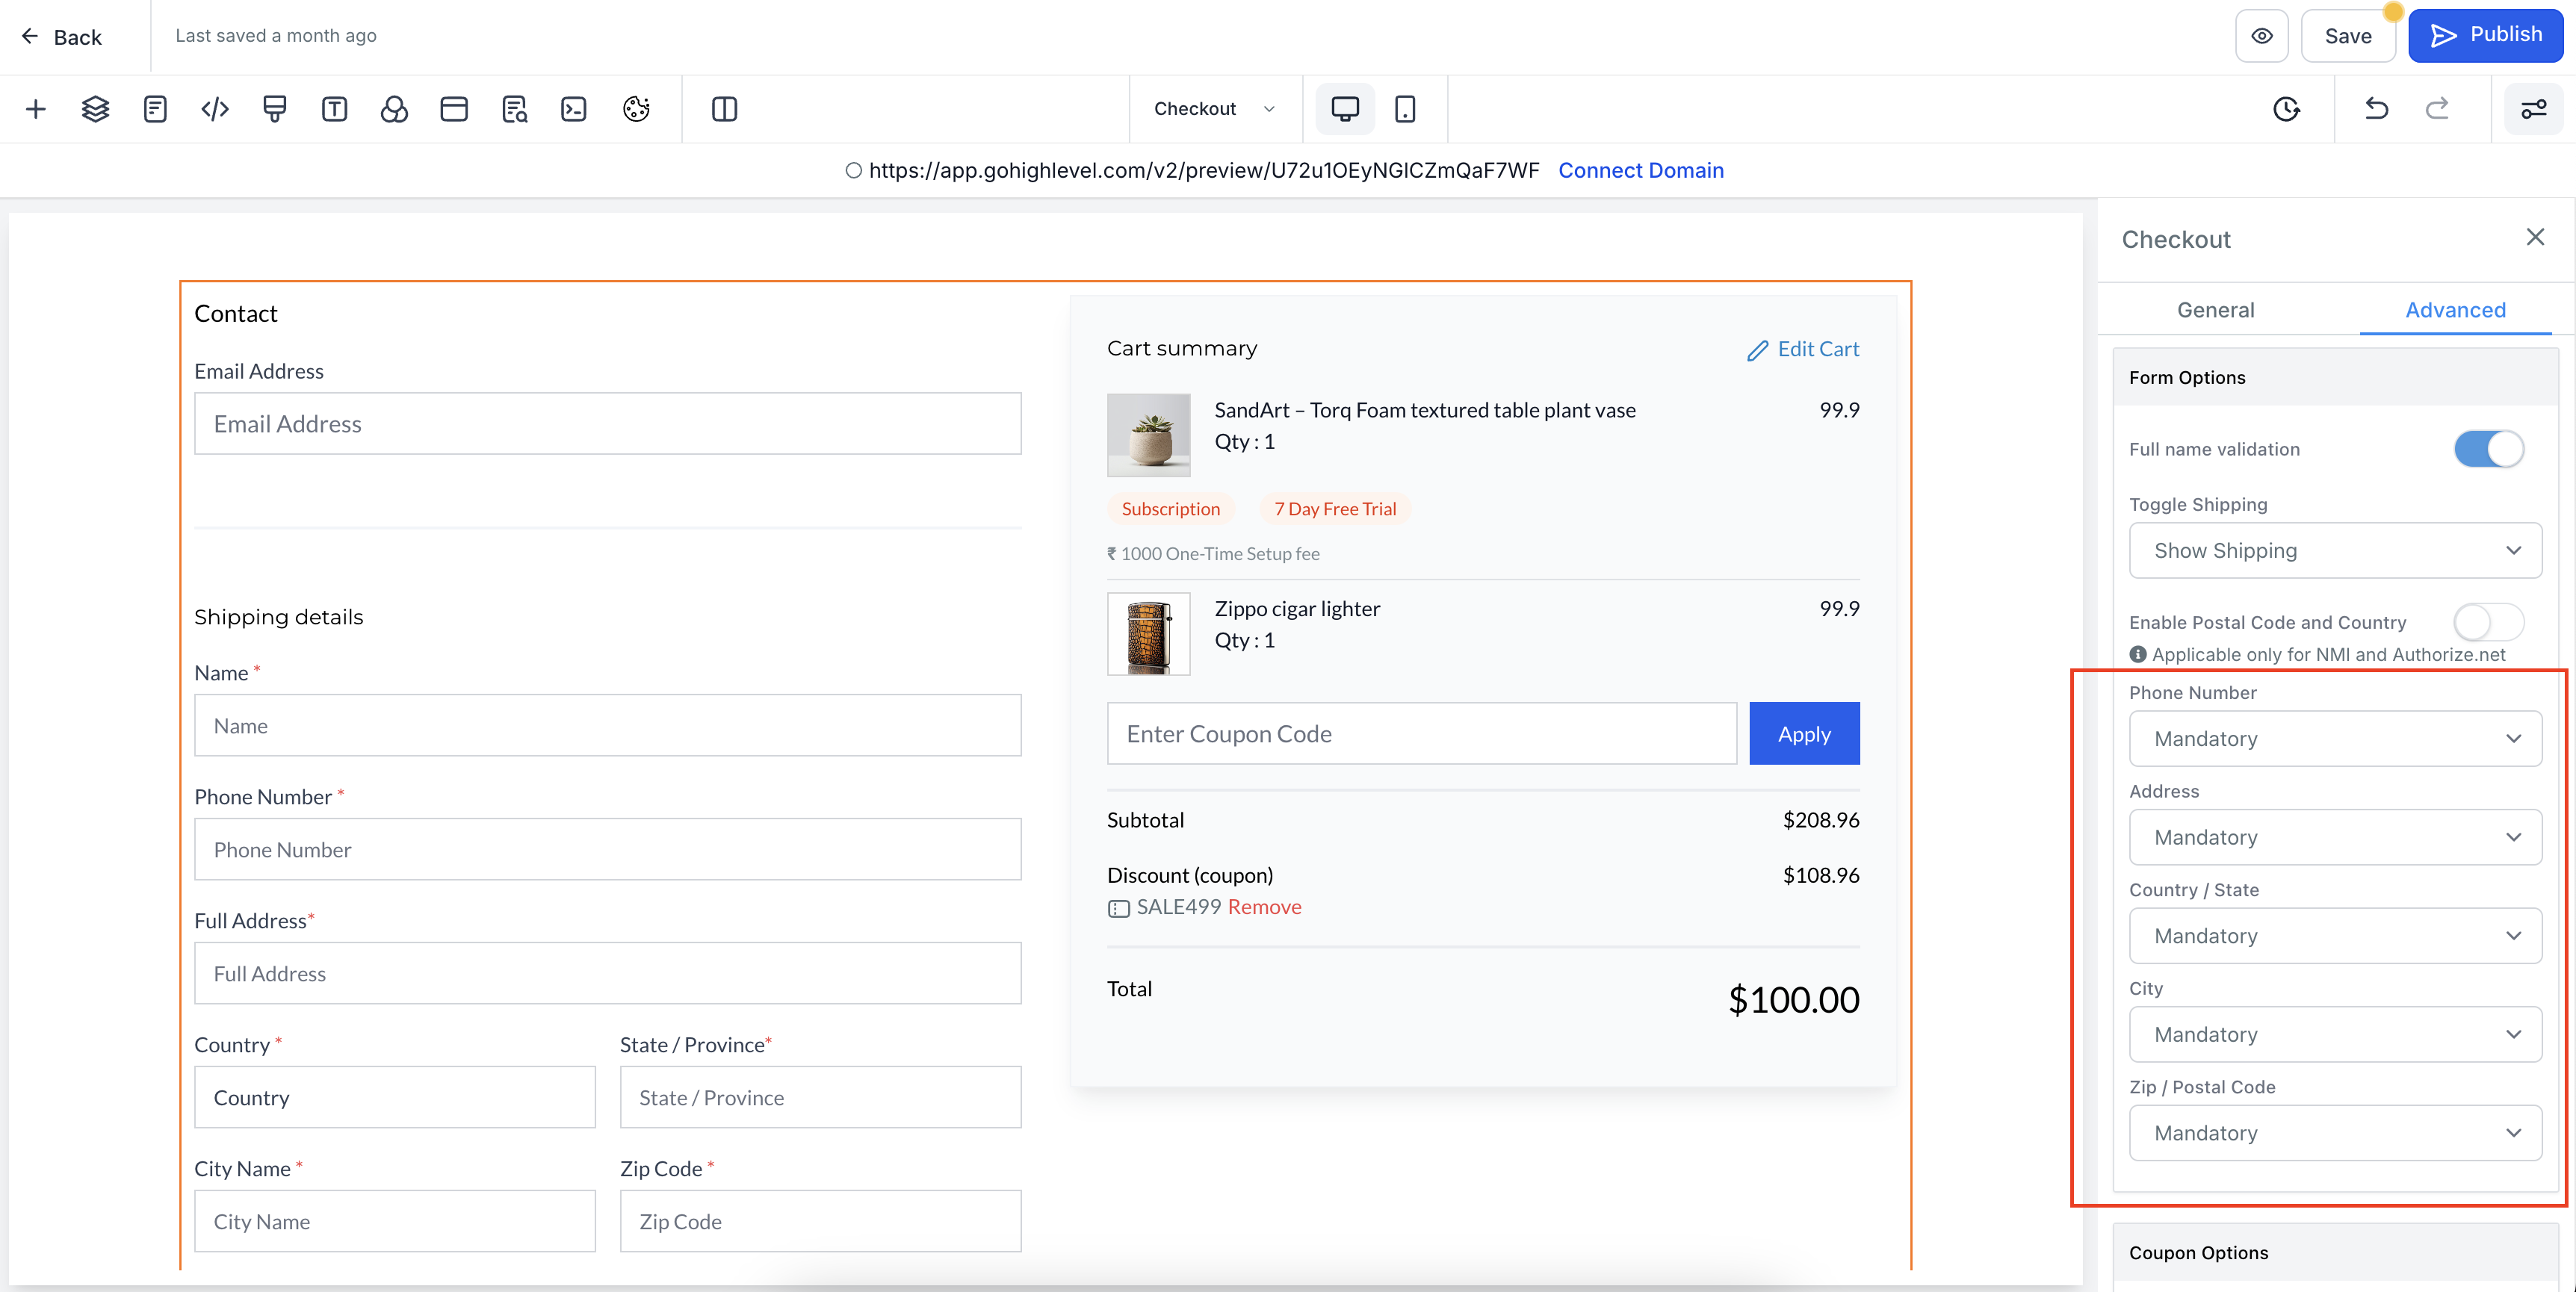Expand the Phone Number Mandatory dropdown
2576x1292 pixels.
click(2335, 739)
